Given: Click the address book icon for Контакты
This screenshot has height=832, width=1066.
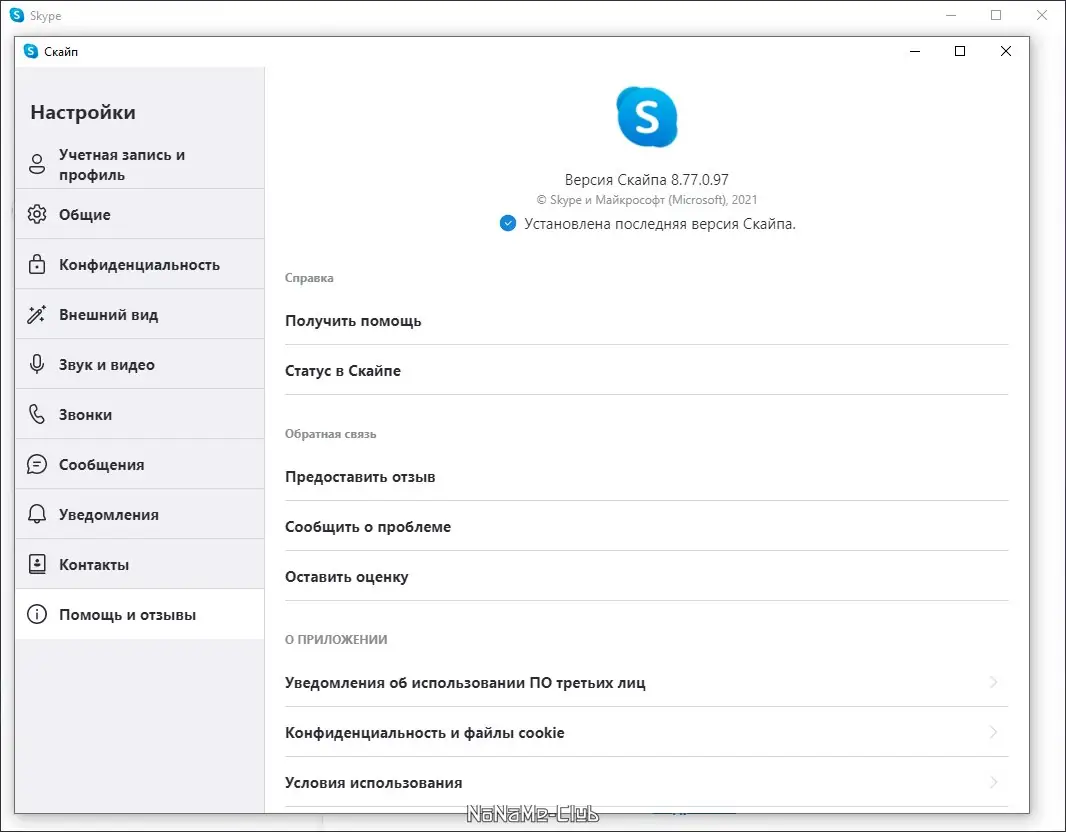Looking at the screenshot, I should point(37,564).
